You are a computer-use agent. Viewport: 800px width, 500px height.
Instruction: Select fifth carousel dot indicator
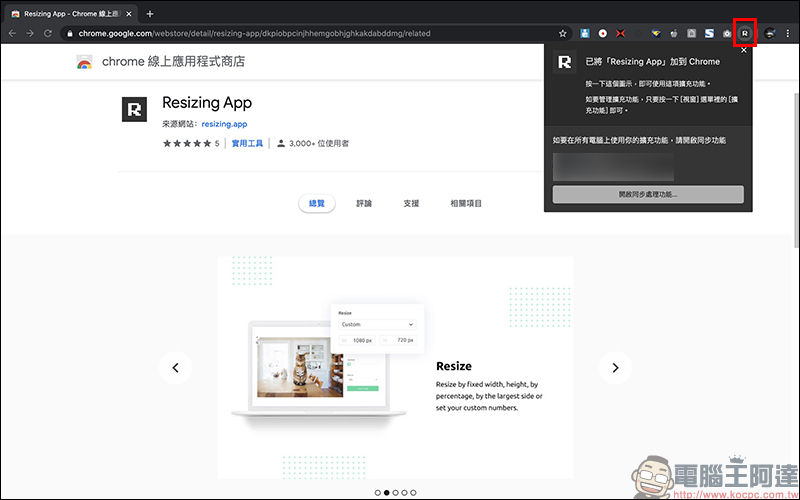(413, 493)
